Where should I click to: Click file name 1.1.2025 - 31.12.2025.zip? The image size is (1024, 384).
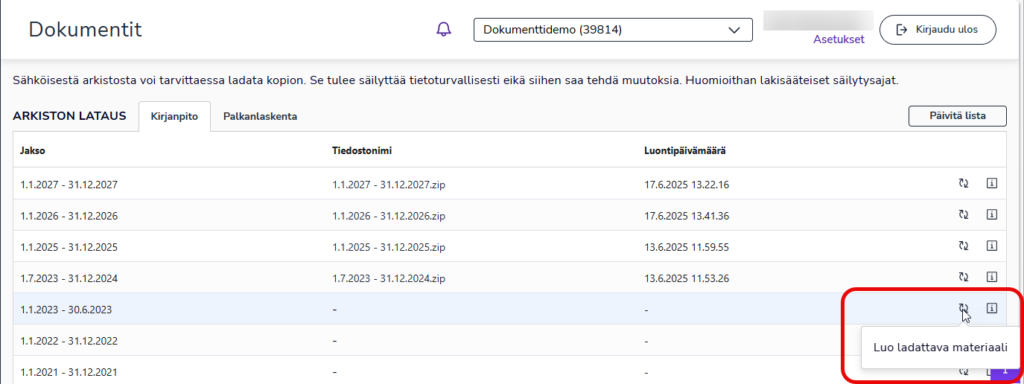(x=389, y=247)
